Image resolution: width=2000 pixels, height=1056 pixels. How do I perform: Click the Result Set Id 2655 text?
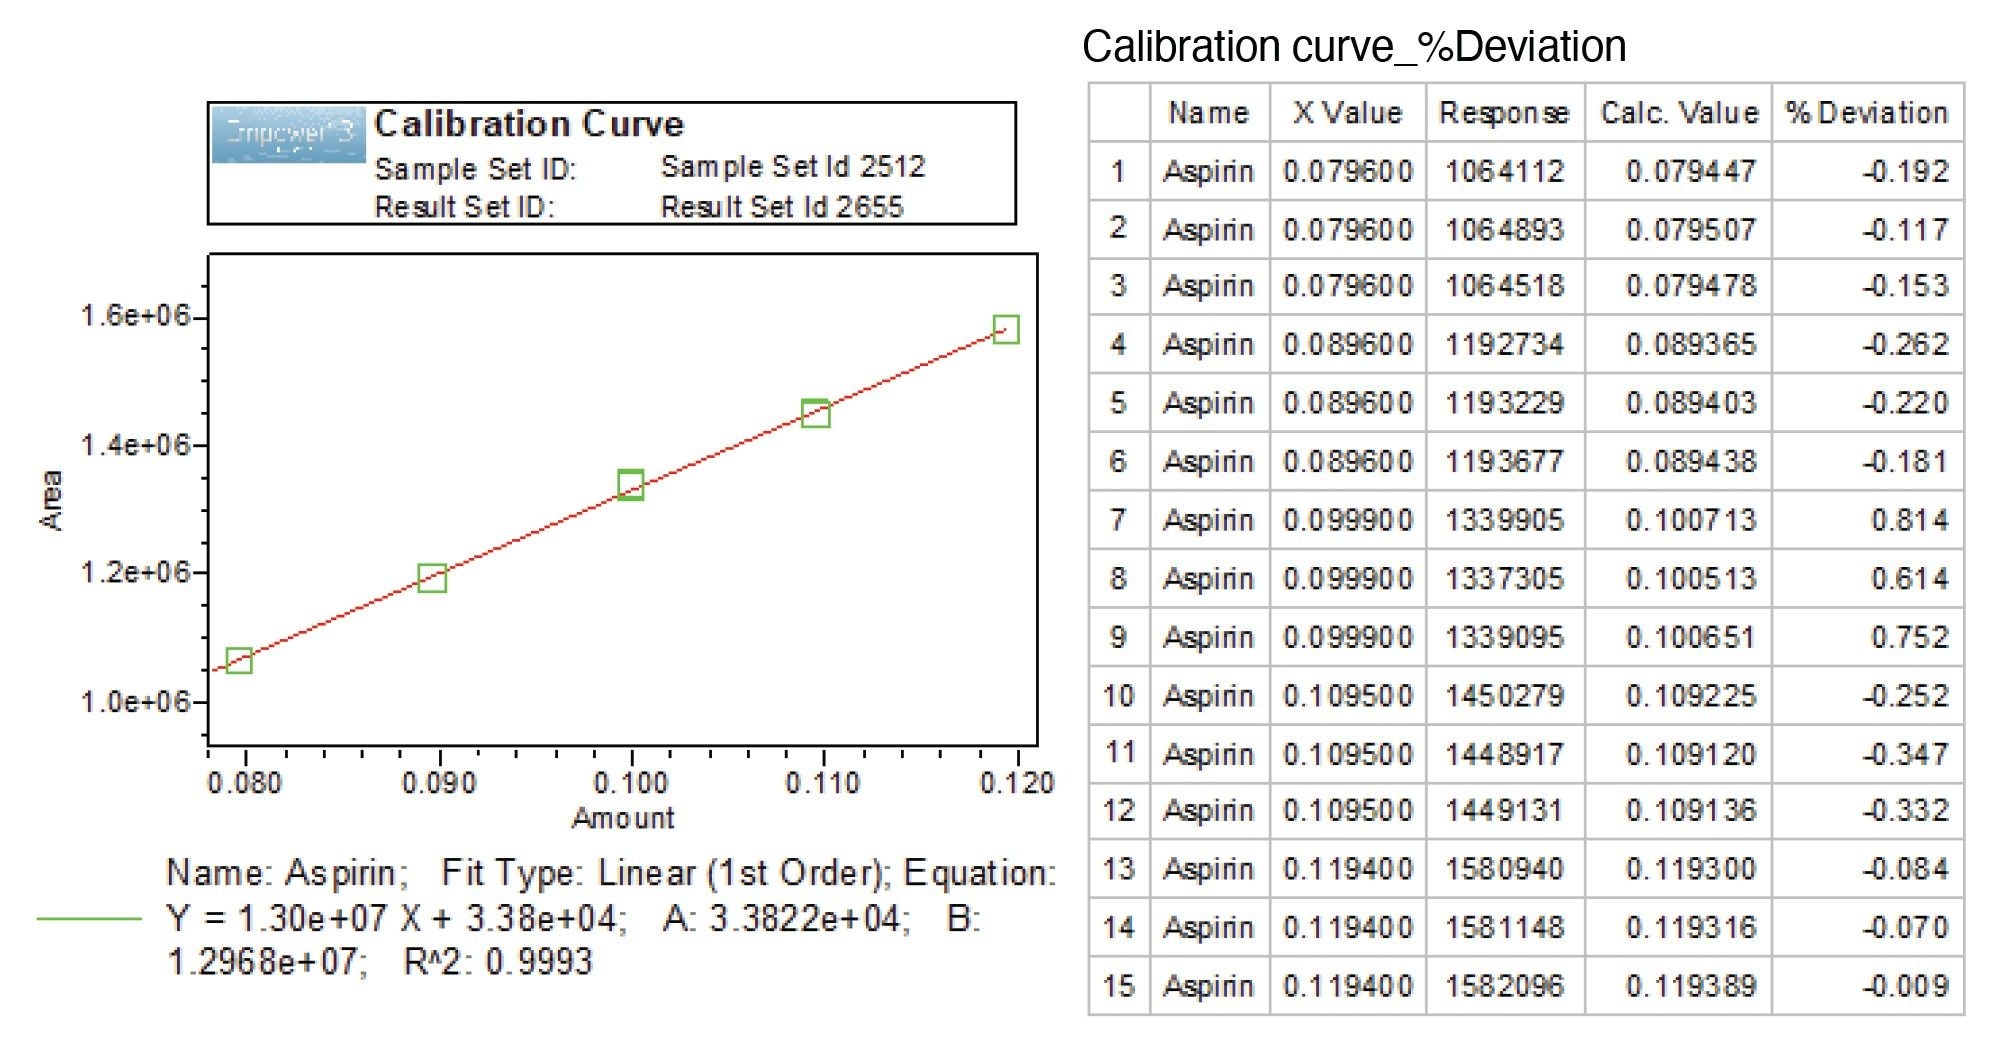point(782,207)
